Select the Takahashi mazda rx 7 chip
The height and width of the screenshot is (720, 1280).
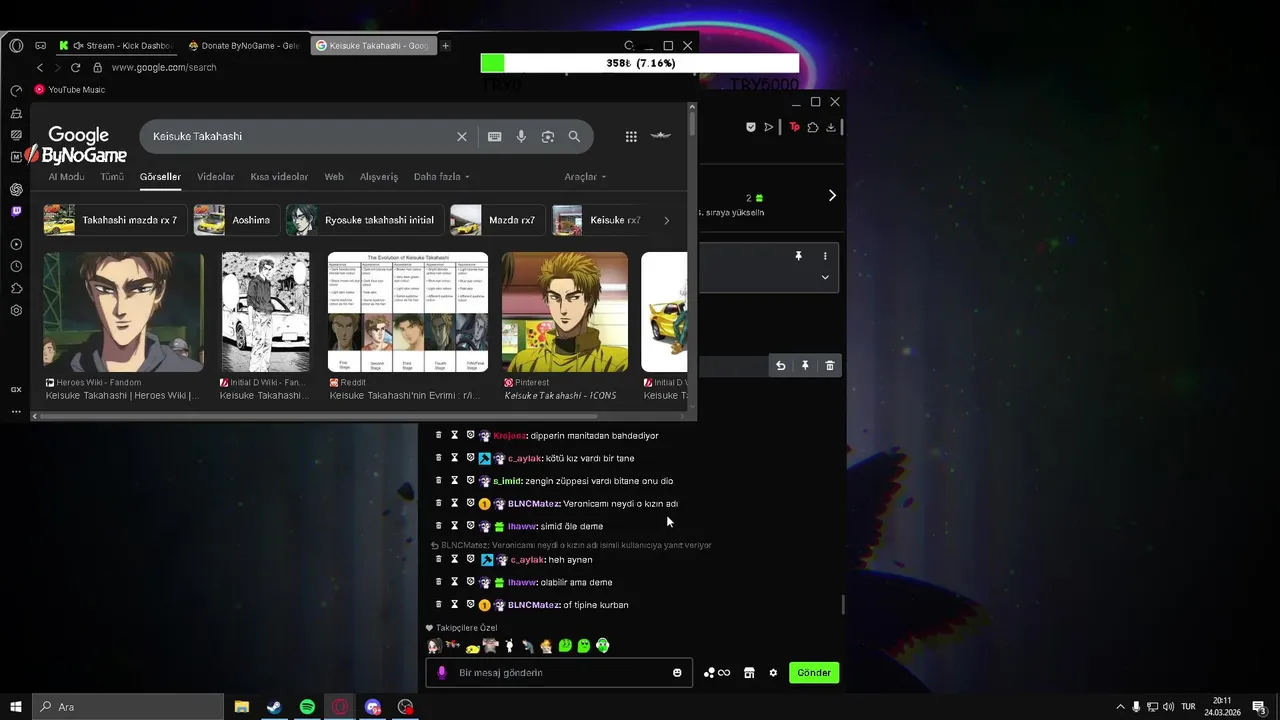click(115, 220)
